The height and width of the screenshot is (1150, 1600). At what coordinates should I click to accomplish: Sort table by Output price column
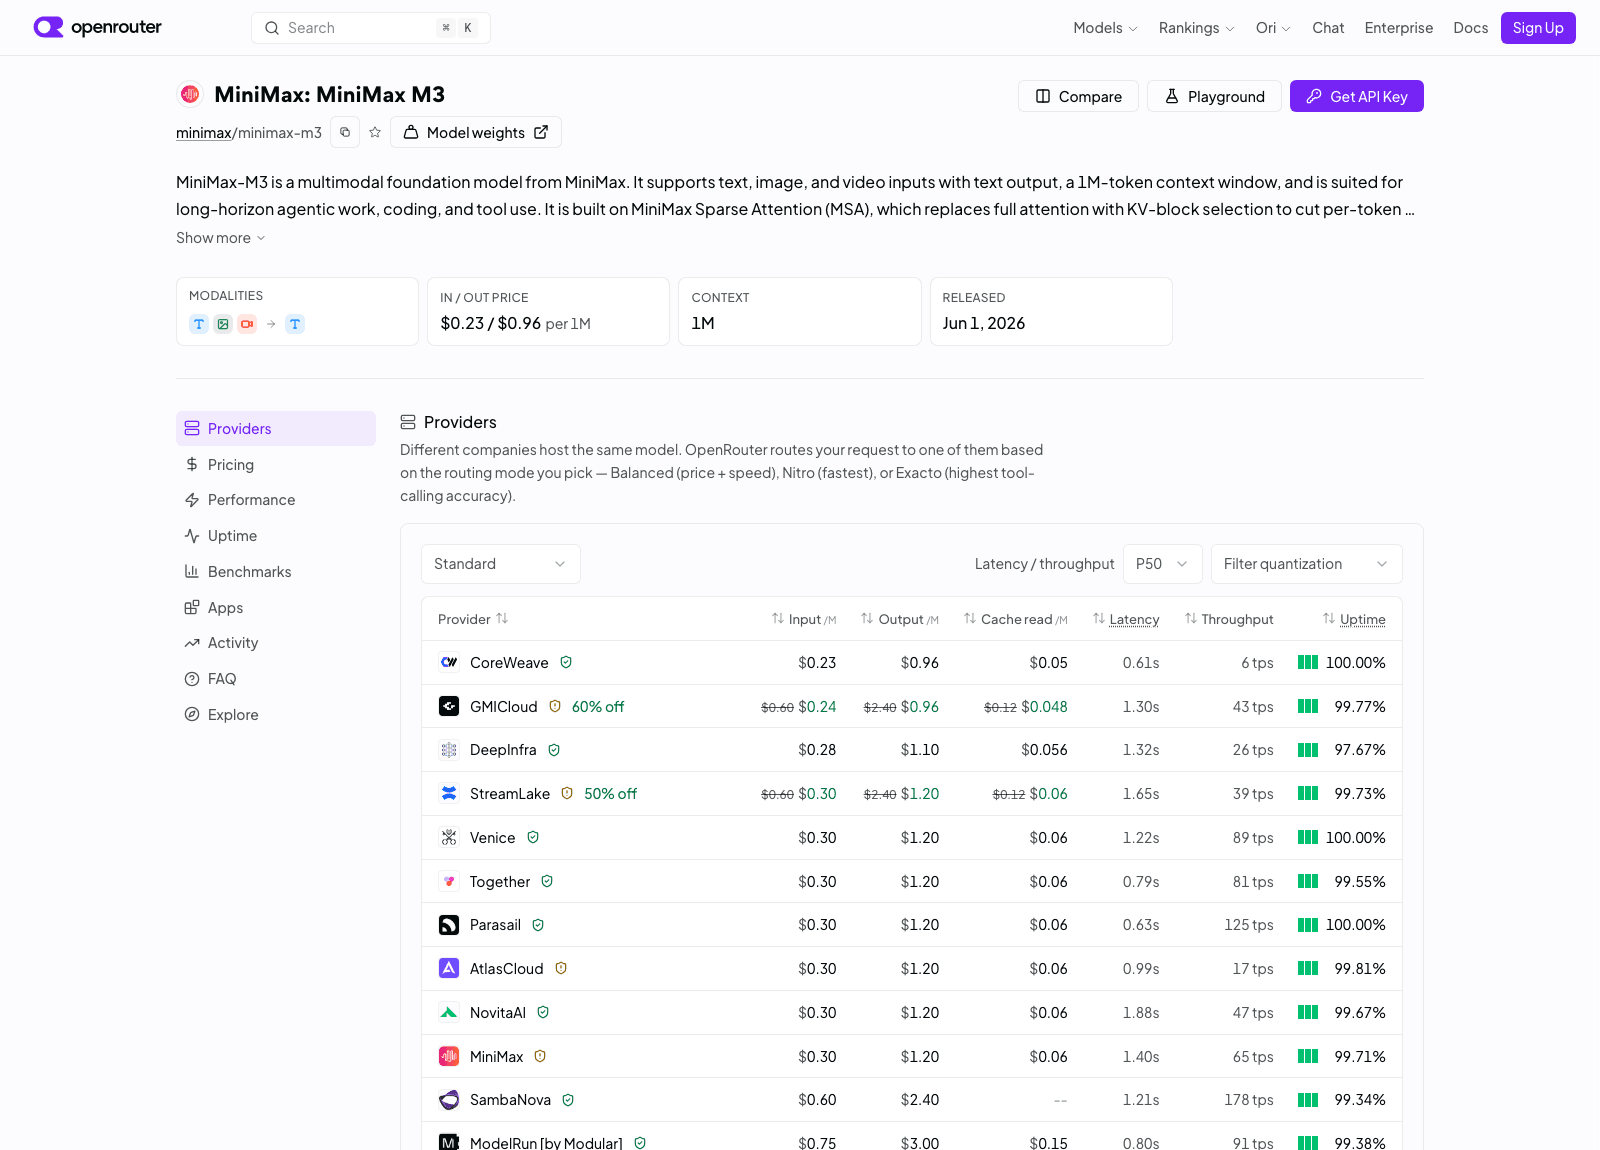point(900,619)
